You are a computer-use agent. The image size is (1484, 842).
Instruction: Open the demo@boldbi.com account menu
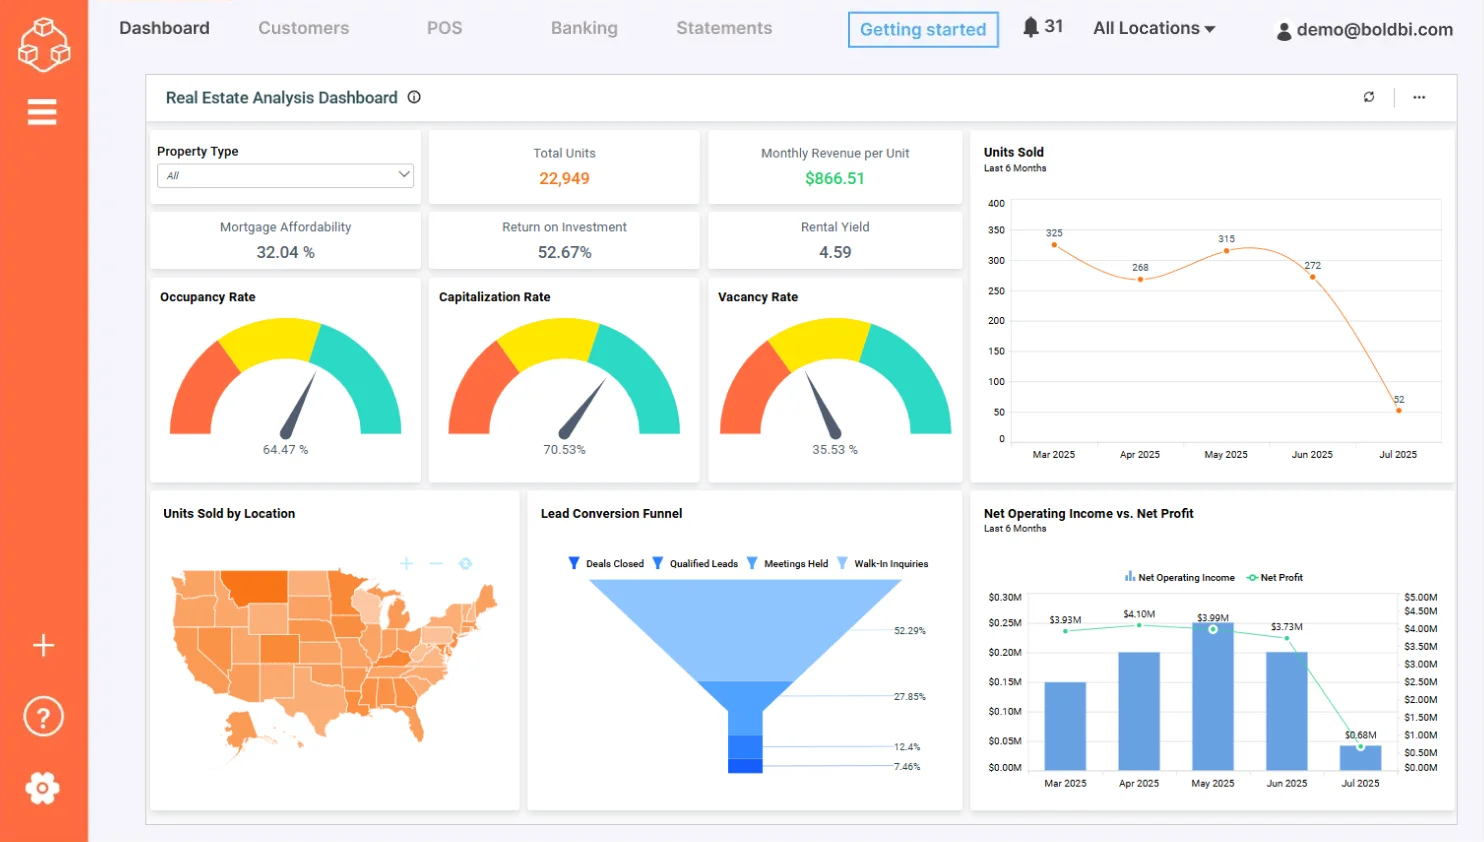click(x=1363, y=30)
